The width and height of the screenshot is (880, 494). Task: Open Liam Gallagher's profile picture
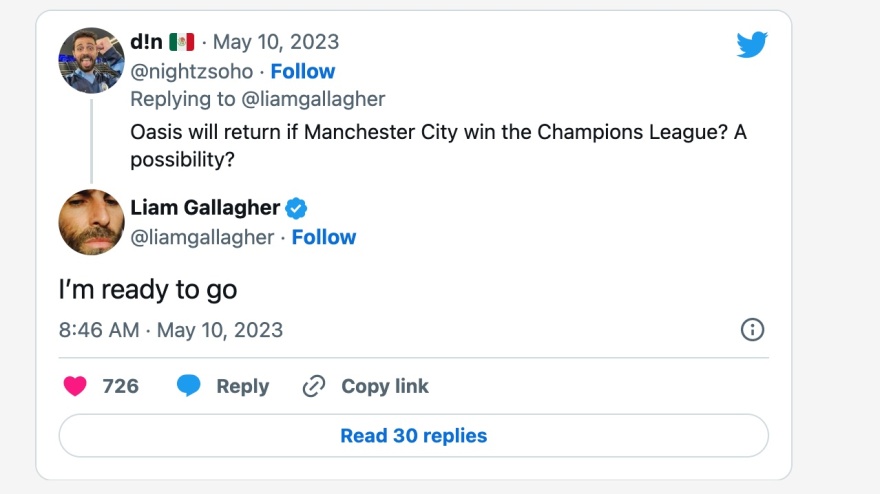tap(91, 222)
